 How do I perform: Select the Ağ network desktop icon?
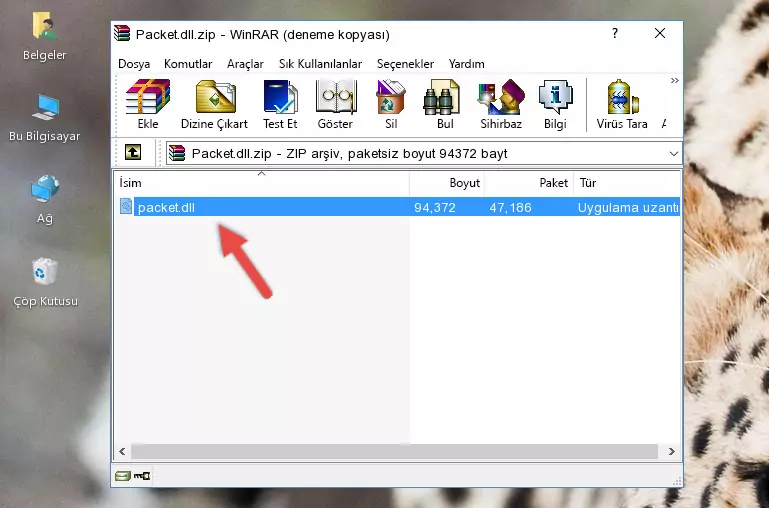pos(45,199)
